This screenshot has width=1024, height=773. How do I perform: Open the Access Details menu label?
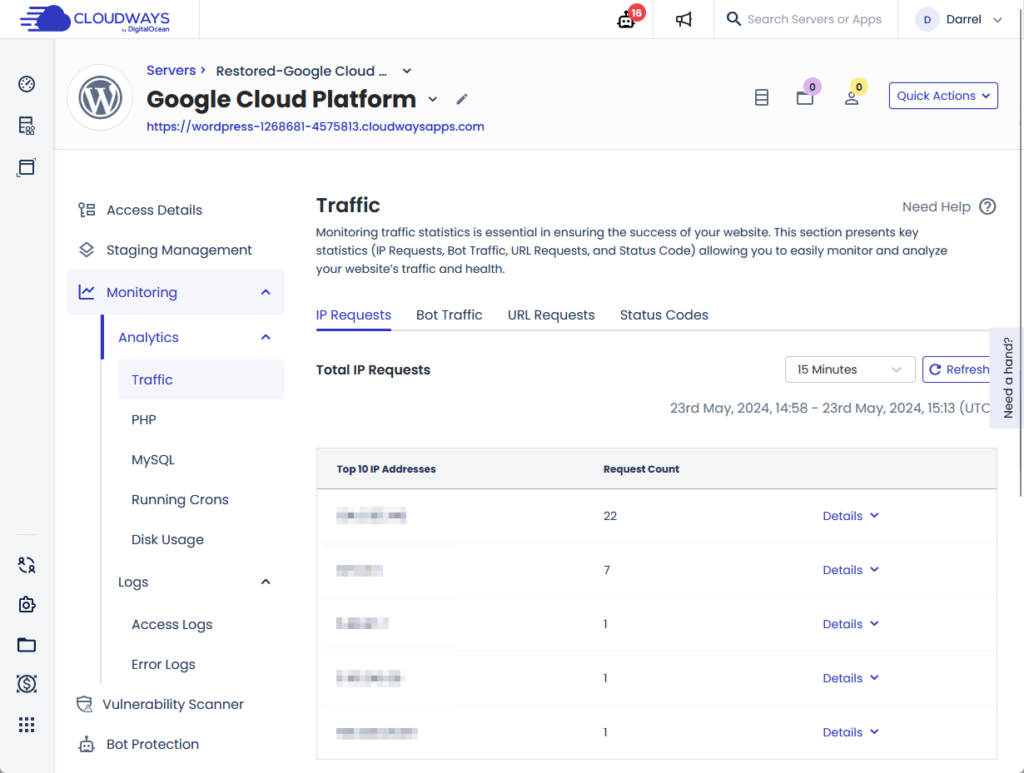[x=154, y=210]
